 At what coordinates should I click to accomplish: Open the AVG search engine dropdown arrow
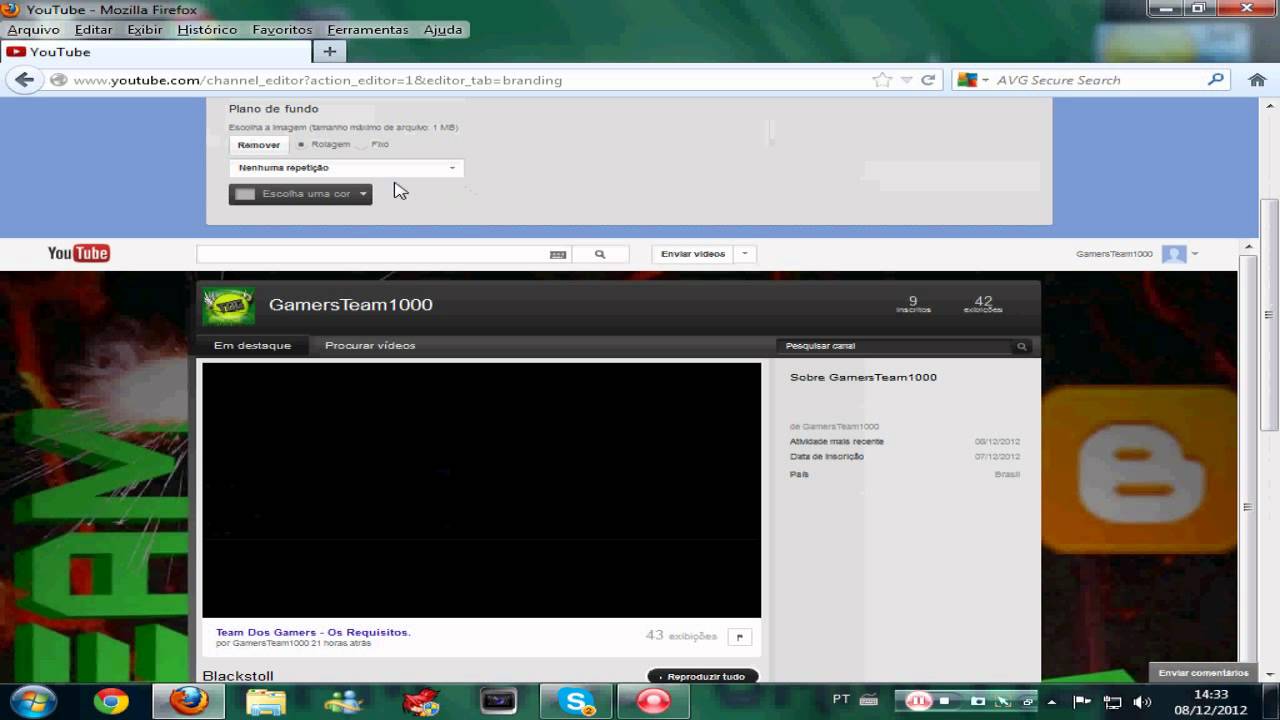point(986,80)
